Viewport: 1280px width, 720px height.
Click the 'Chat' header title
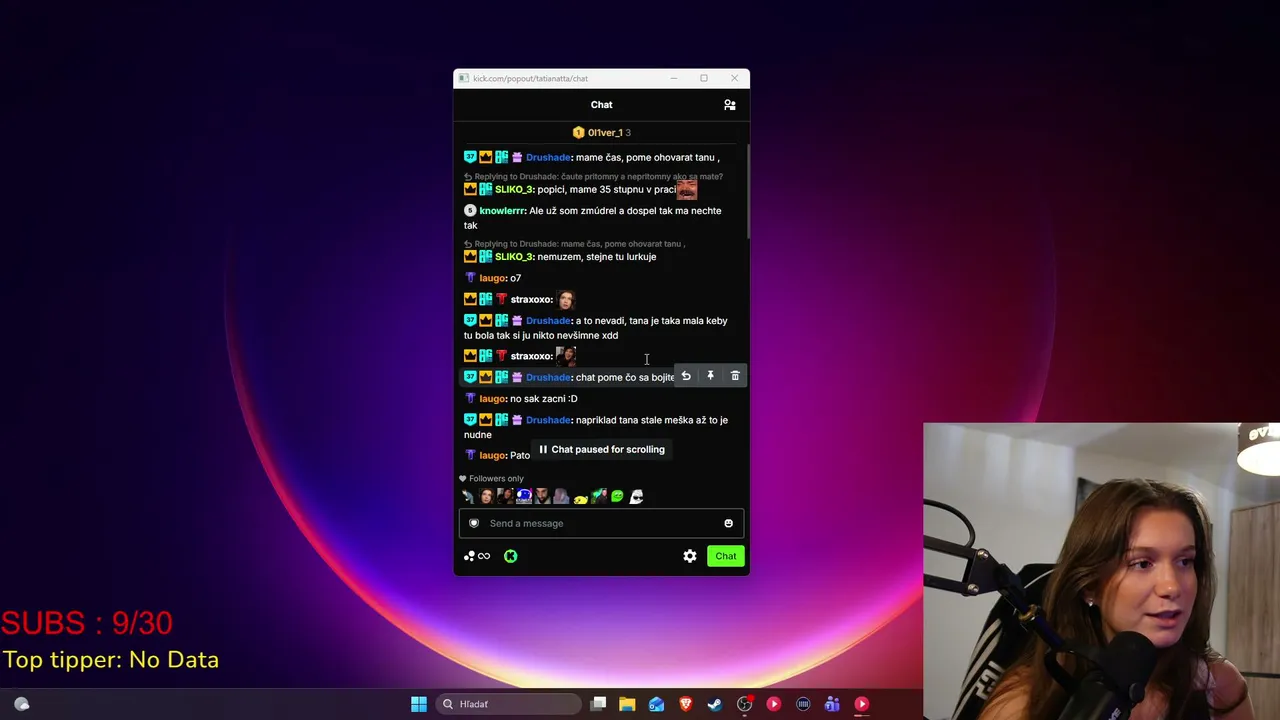coord(601,105)
